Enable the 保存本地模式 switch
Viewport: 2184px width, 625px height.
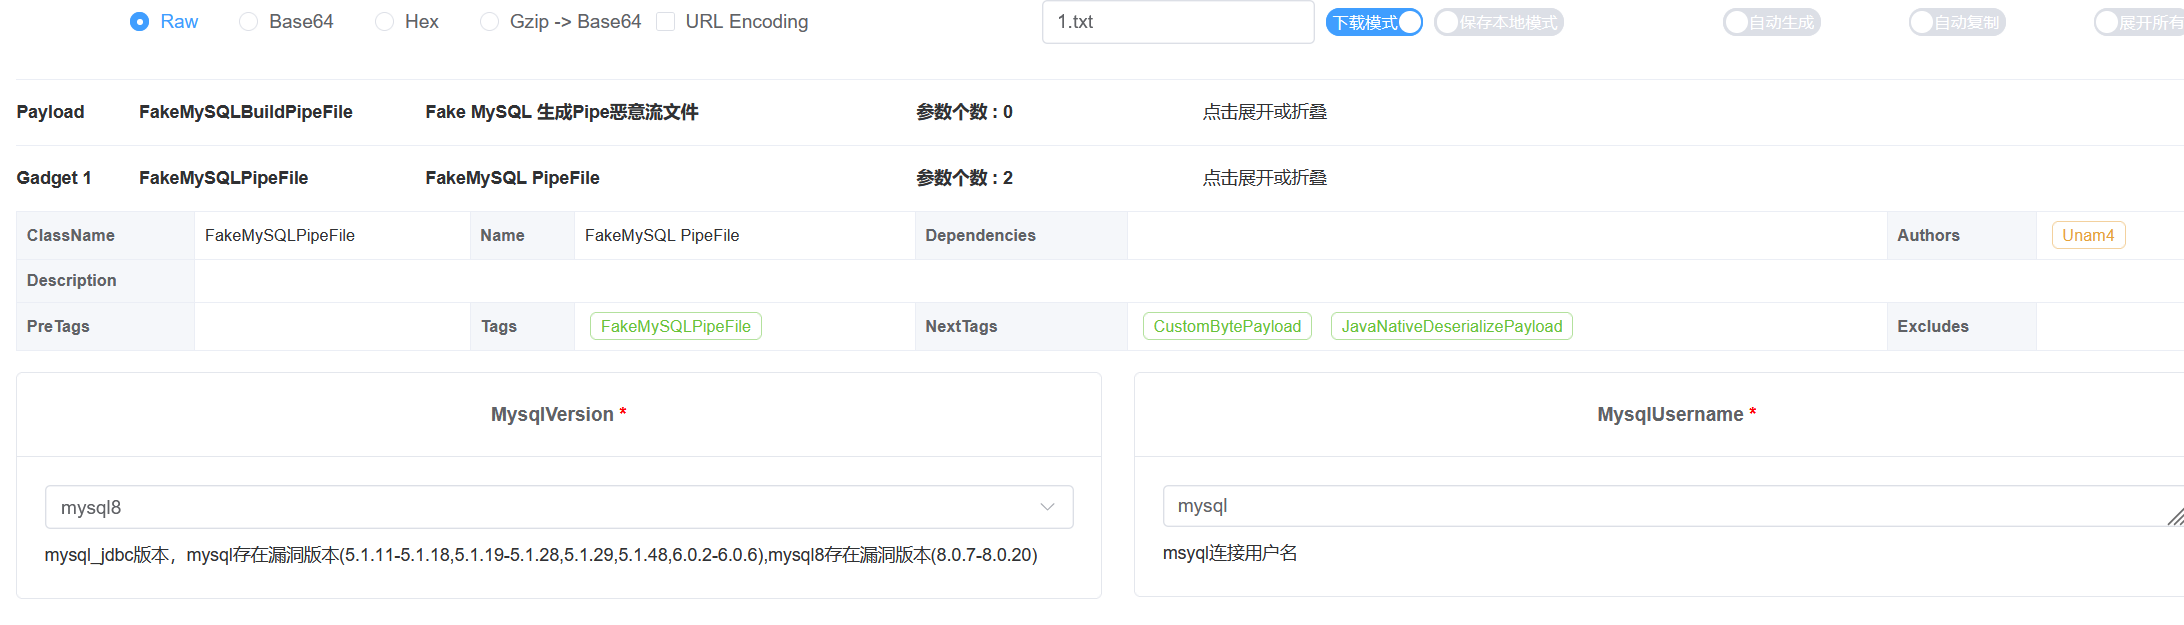tap(1498, 22)
